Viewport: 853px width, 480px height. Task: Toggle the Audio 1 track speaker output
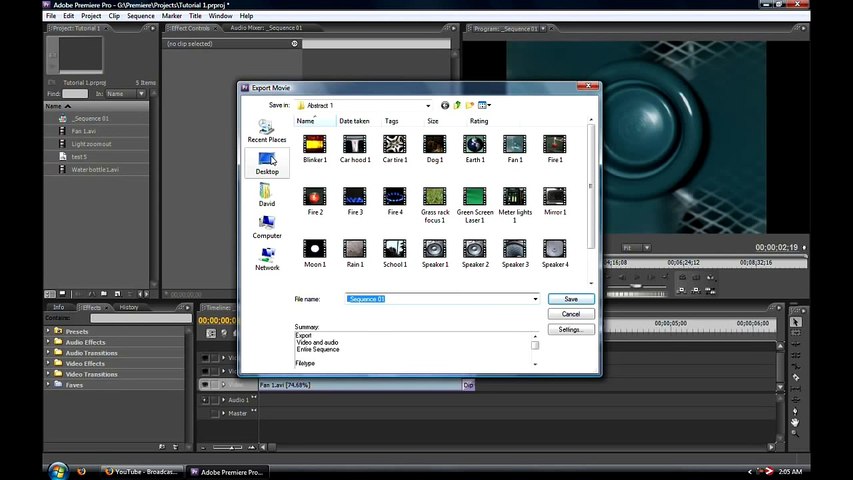(x=206, y=400)
